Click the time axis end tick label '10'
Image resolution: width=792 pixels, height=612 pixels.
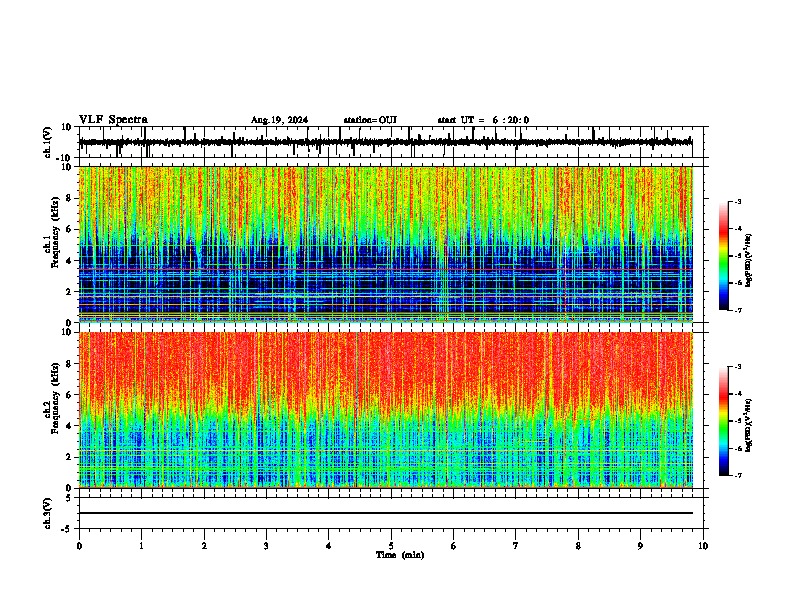coord(703,546)
